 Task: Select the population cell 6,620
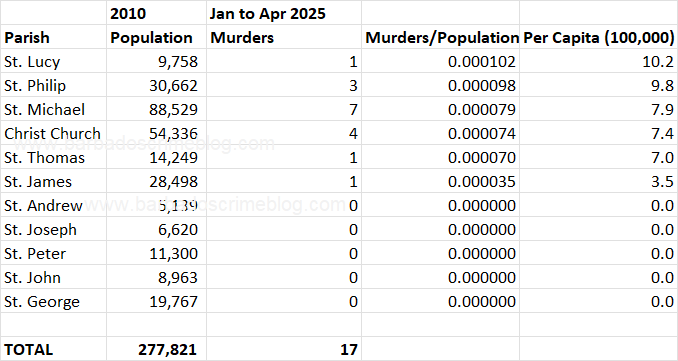click(156, 229)
